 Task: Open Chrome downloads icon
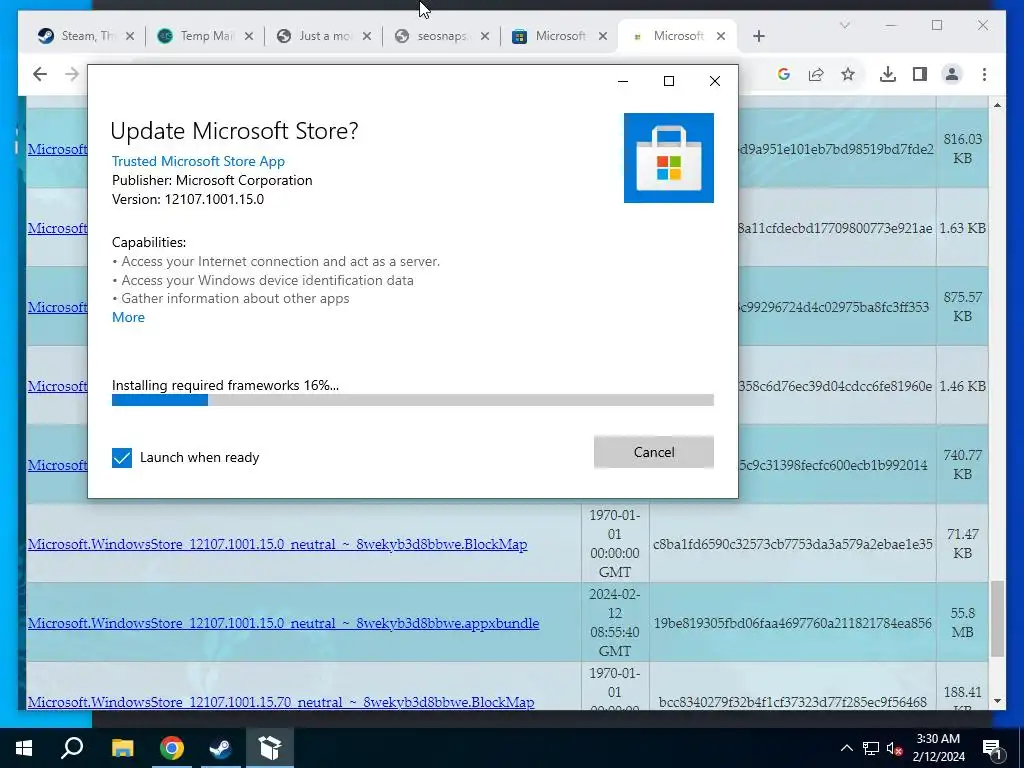coord(888,74)
